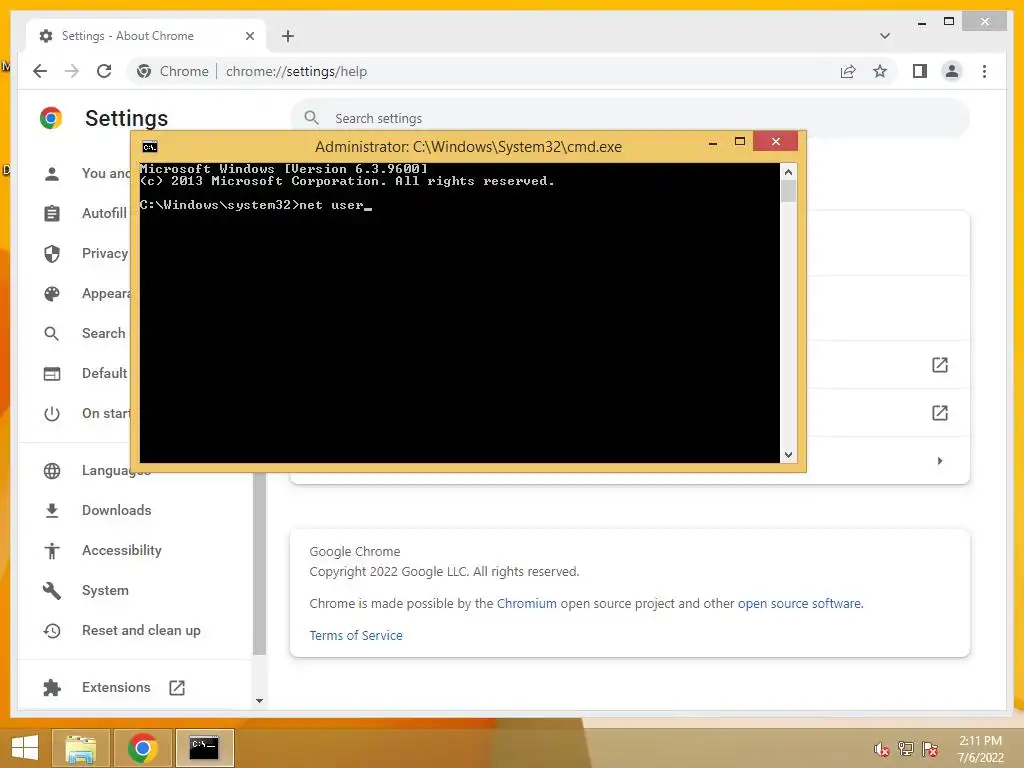Click the Accessibility person icon in sidebar
Screen dimensions: 1024x768
[x=52, y=551]
